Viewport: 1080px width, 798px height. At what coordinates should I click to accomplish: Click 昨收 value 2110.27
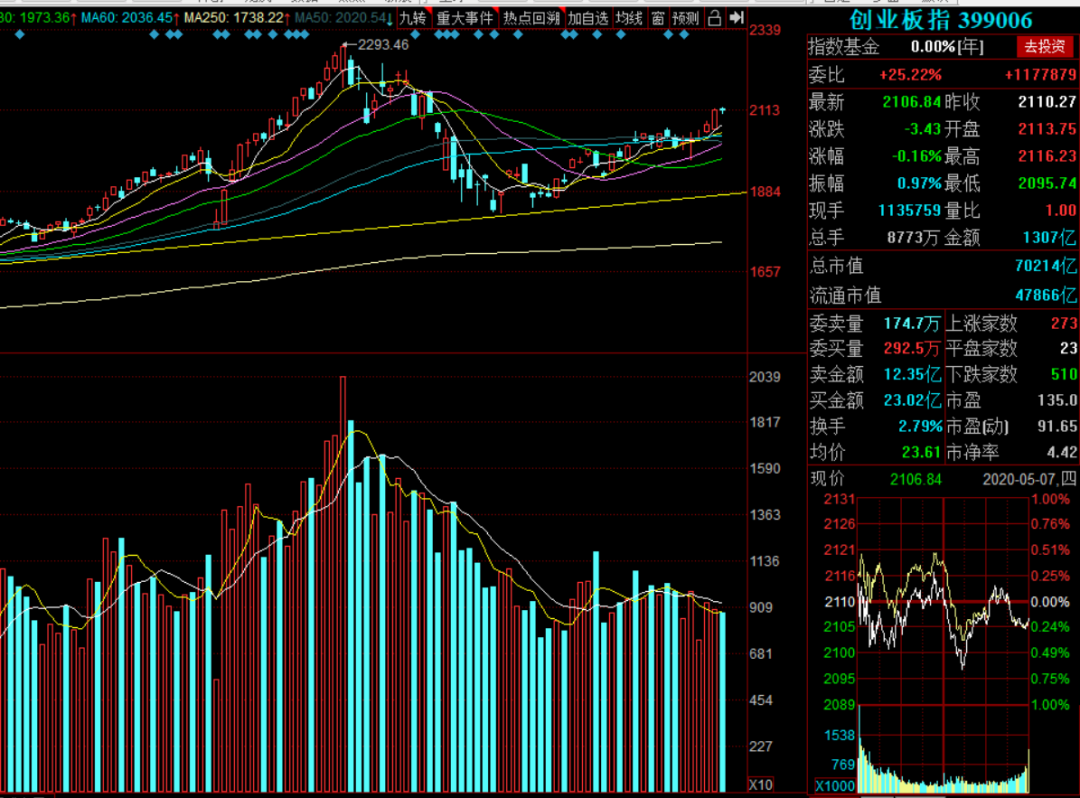pos(1047,102)
